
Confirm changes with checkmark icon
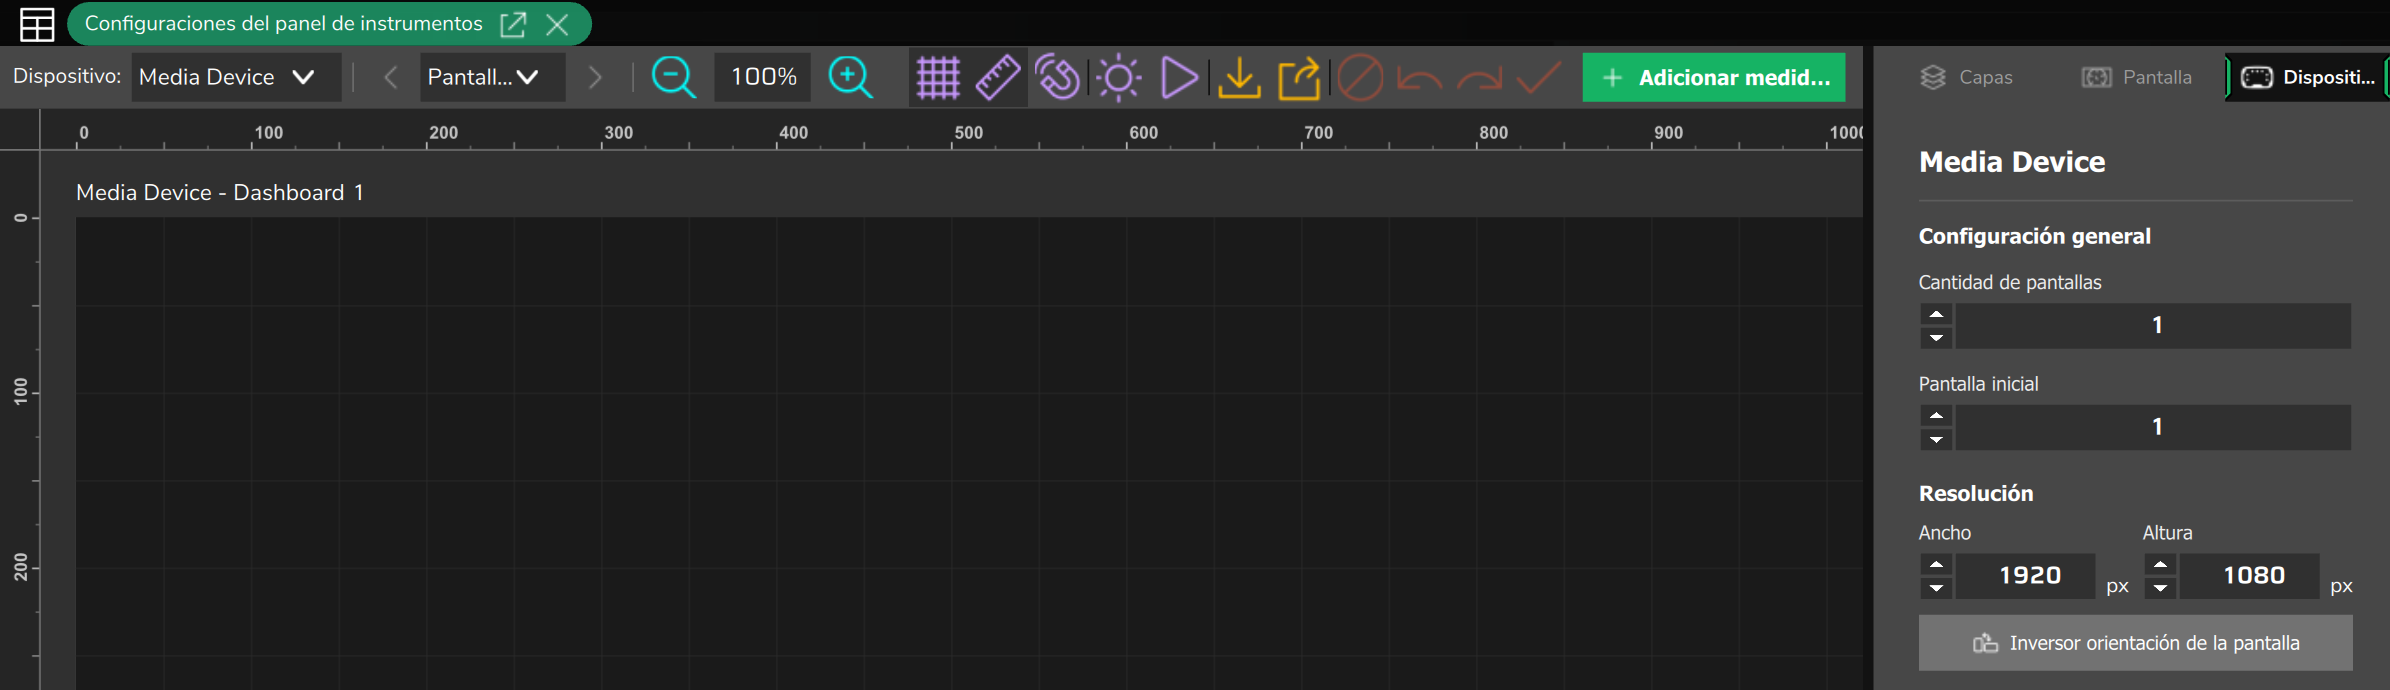tap(1539, 77)
